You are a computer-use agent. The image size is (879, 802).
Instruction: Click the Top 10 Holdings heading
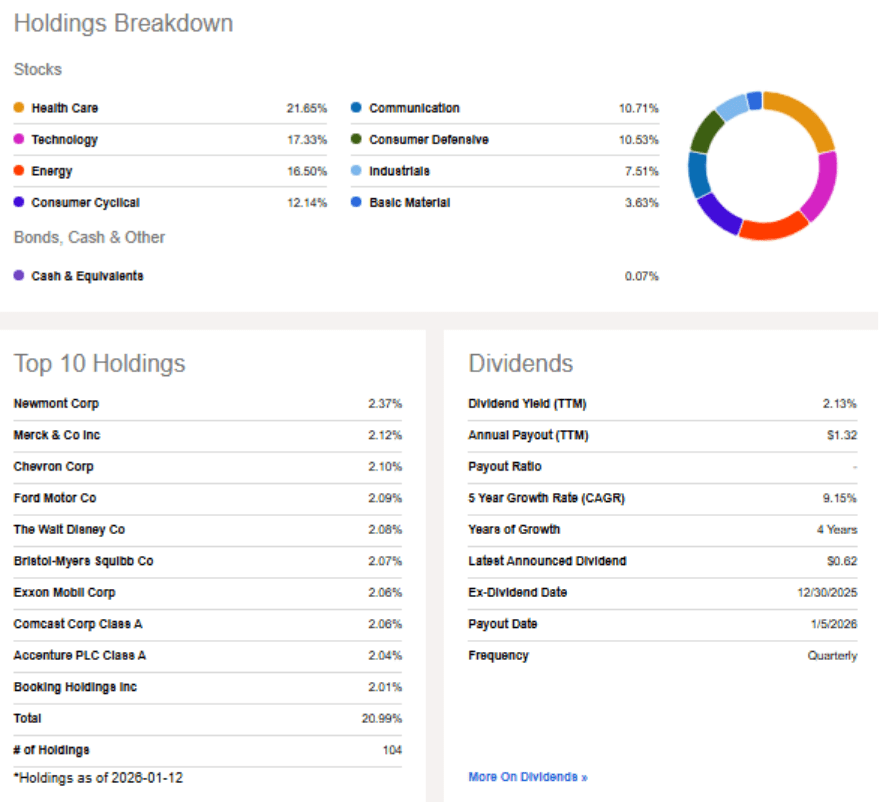(x=99, y=363)
